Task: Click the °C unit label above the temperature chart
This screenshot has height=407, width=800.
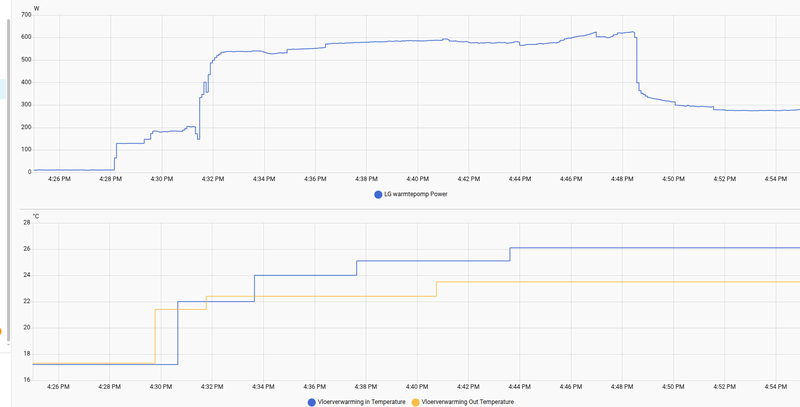Action: pyautogui.click(x=36, y=216)
